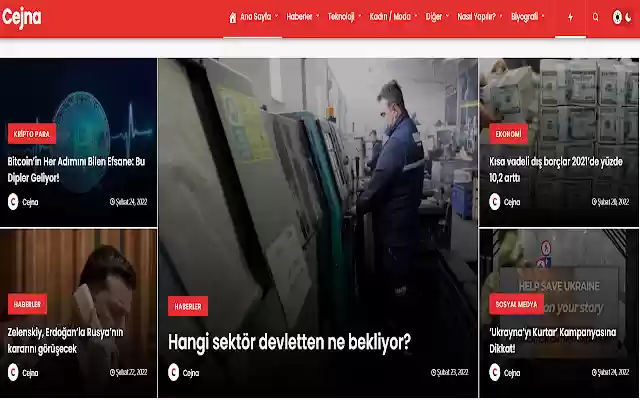Click Cejna author avatar on Kısa vadeli article

(495, 202)
